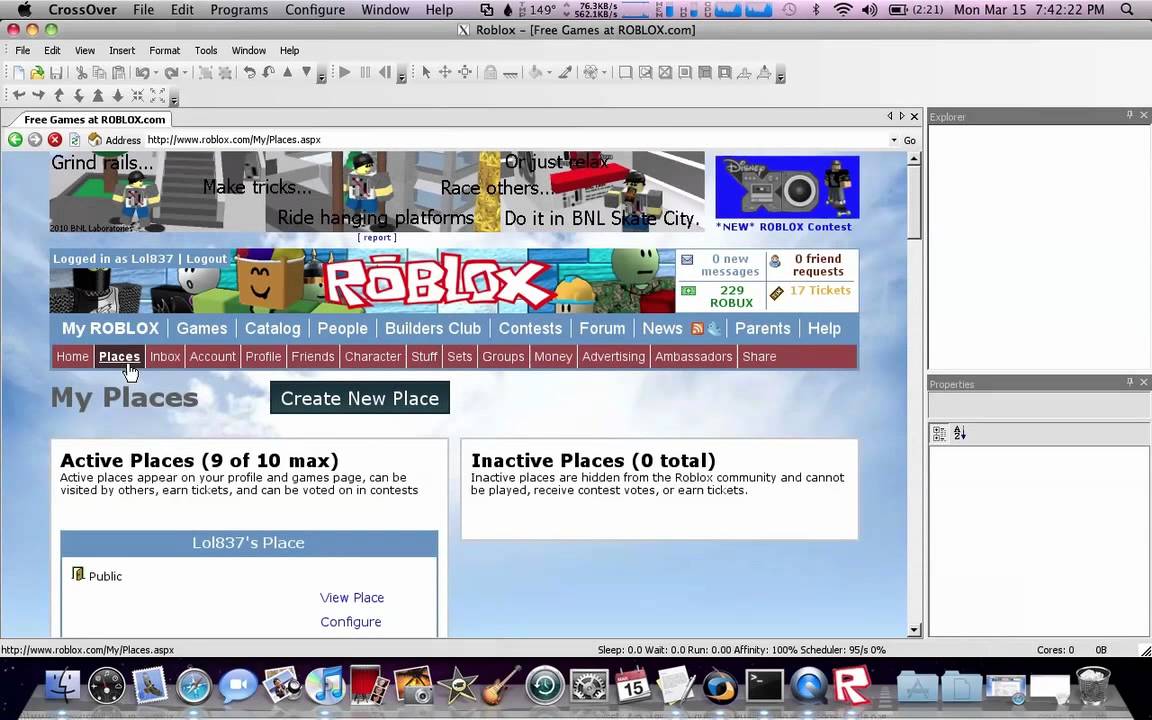
Task: Open the Redo history dropdown arrow
Action: [185, 73]
